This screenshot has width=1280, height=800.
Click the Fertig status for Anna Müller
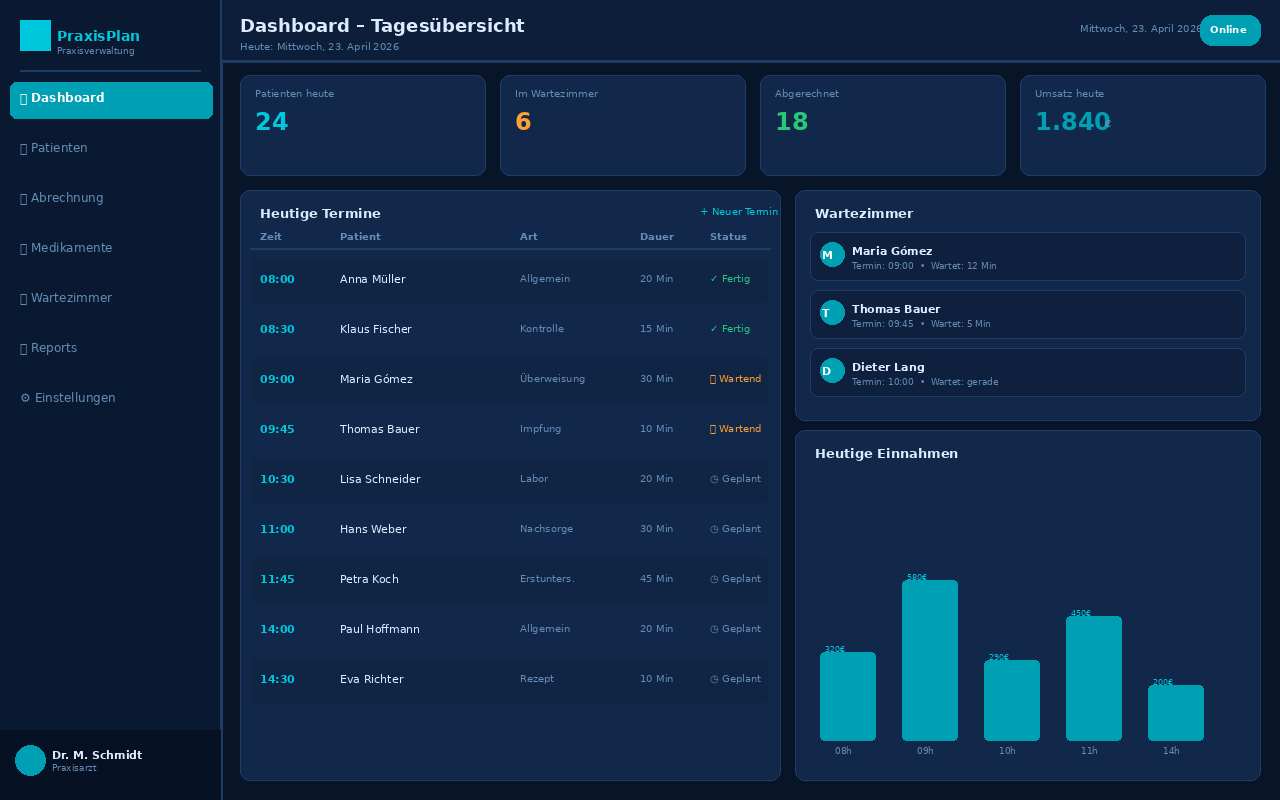point(730,279)
